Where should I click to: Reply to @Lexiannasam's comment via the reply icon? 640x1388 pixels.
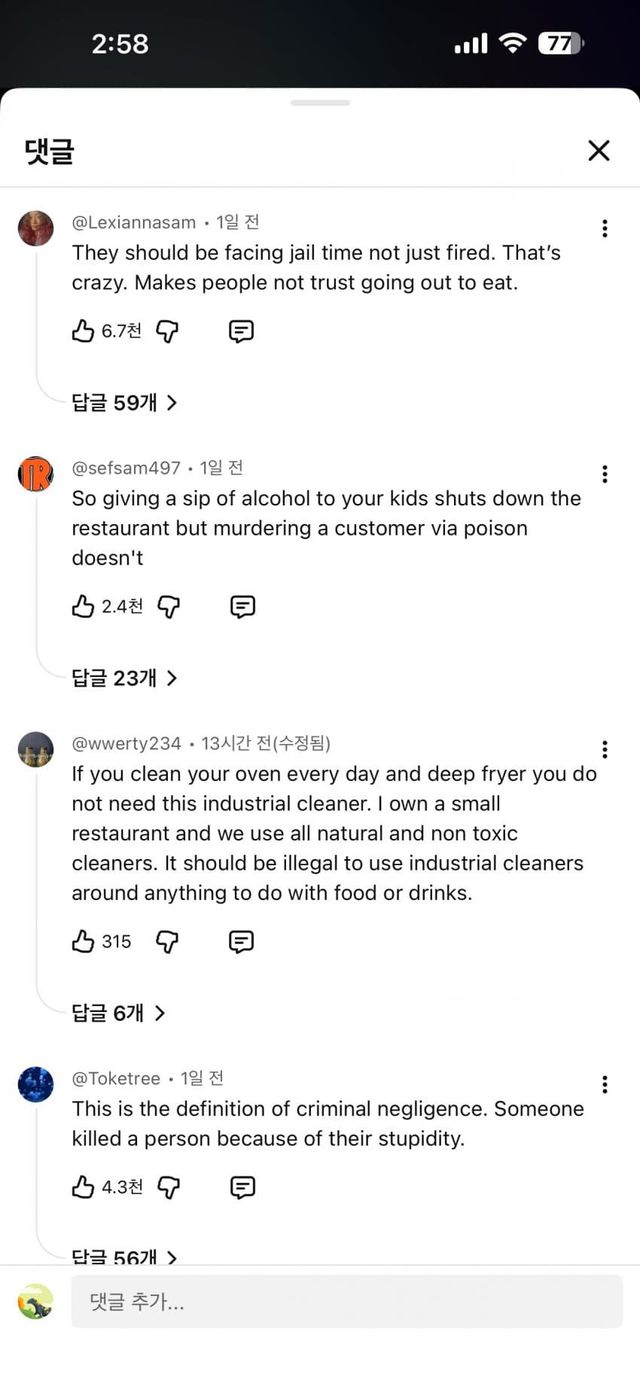pos(241,332)
